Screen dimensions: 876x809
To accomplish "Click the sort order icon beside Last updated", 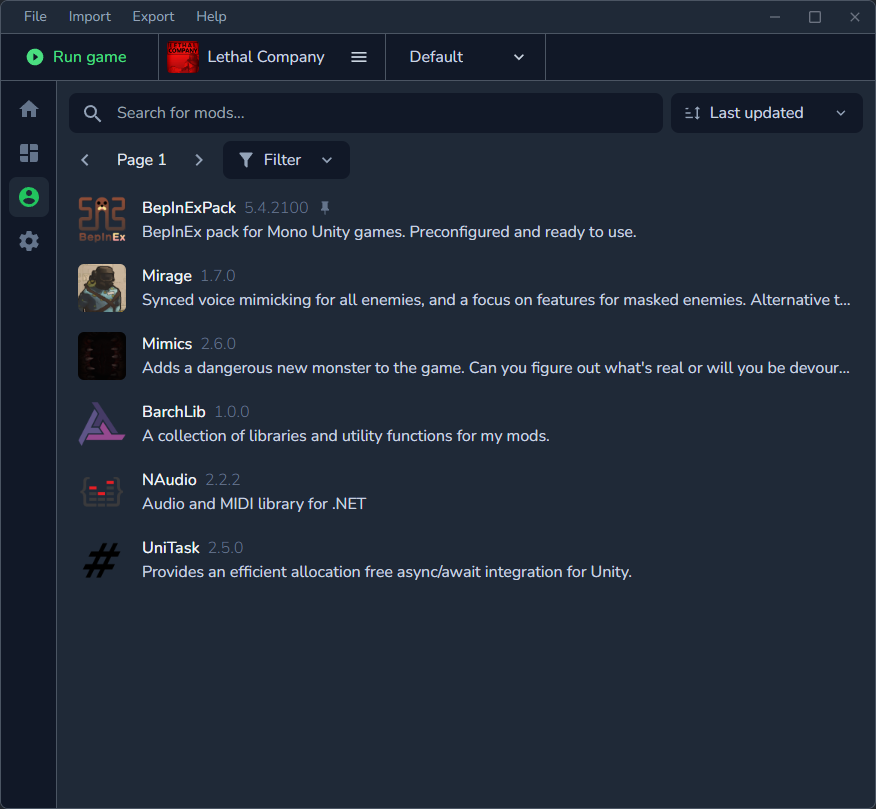I will point(692,113).
